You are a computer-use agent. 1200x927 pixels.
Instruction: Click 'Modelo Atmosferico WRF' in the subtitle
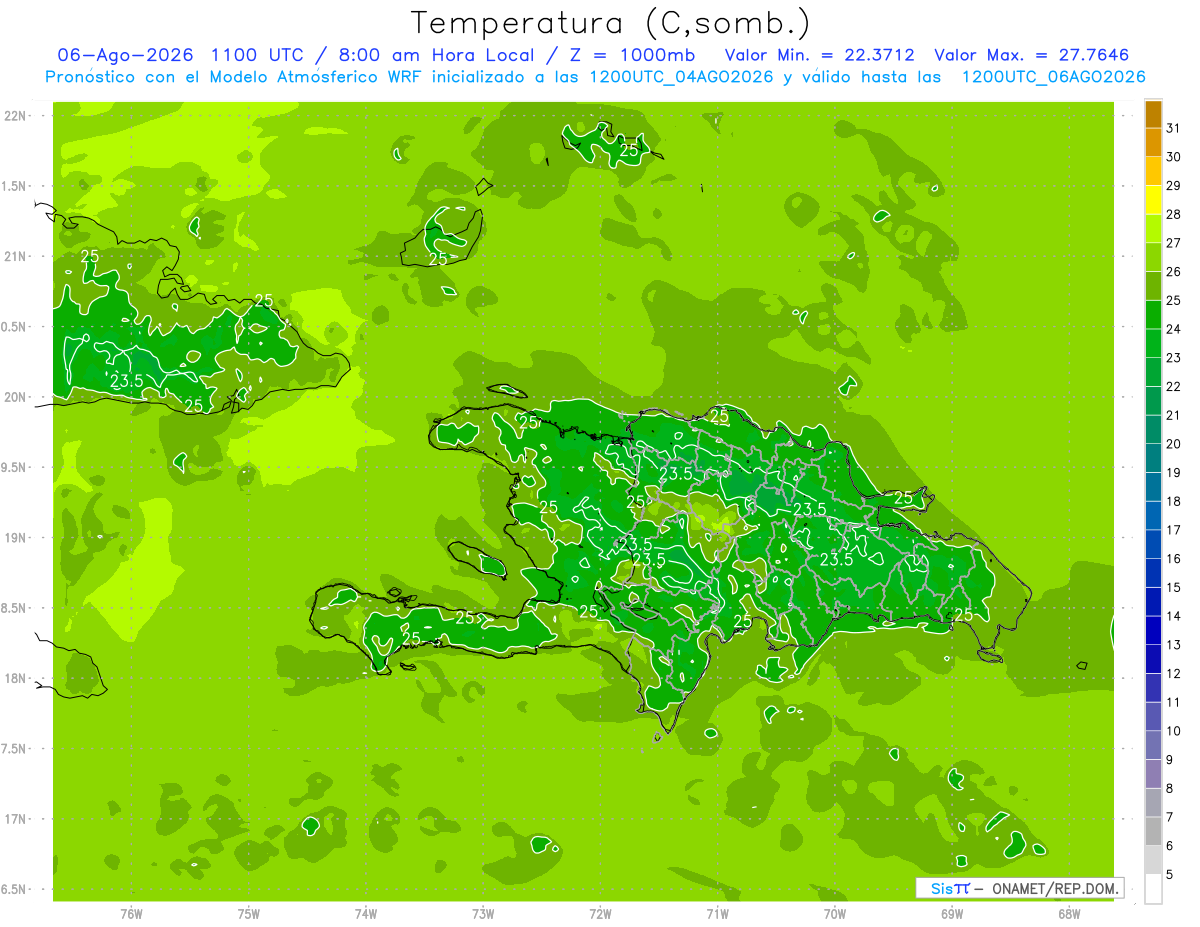329,77
